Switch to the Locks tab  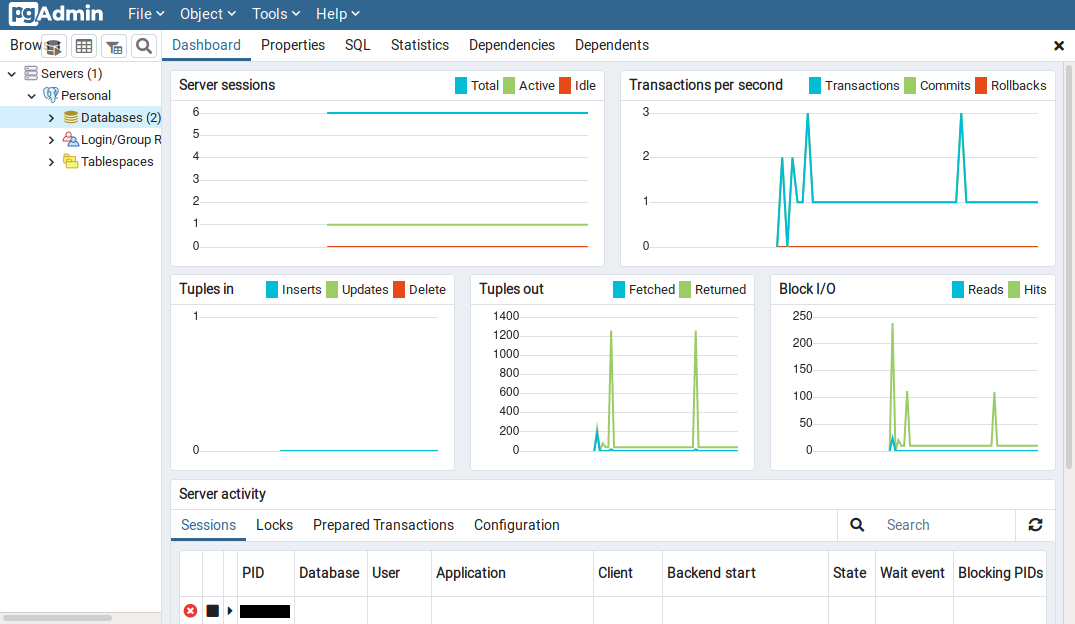(274, 525)
